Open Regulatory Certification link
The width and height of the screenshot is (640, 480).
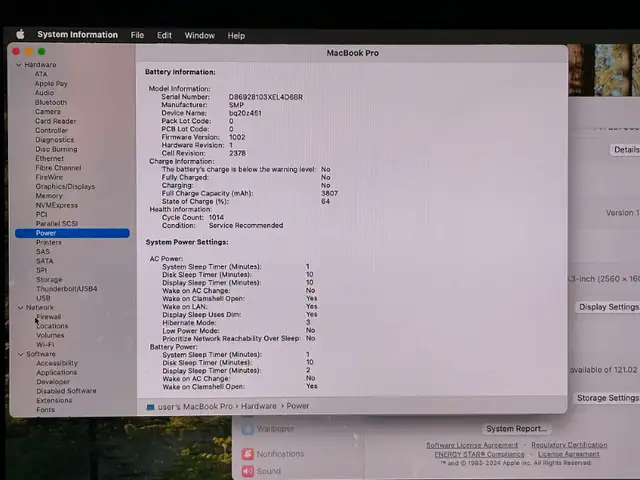coord(569,444)
